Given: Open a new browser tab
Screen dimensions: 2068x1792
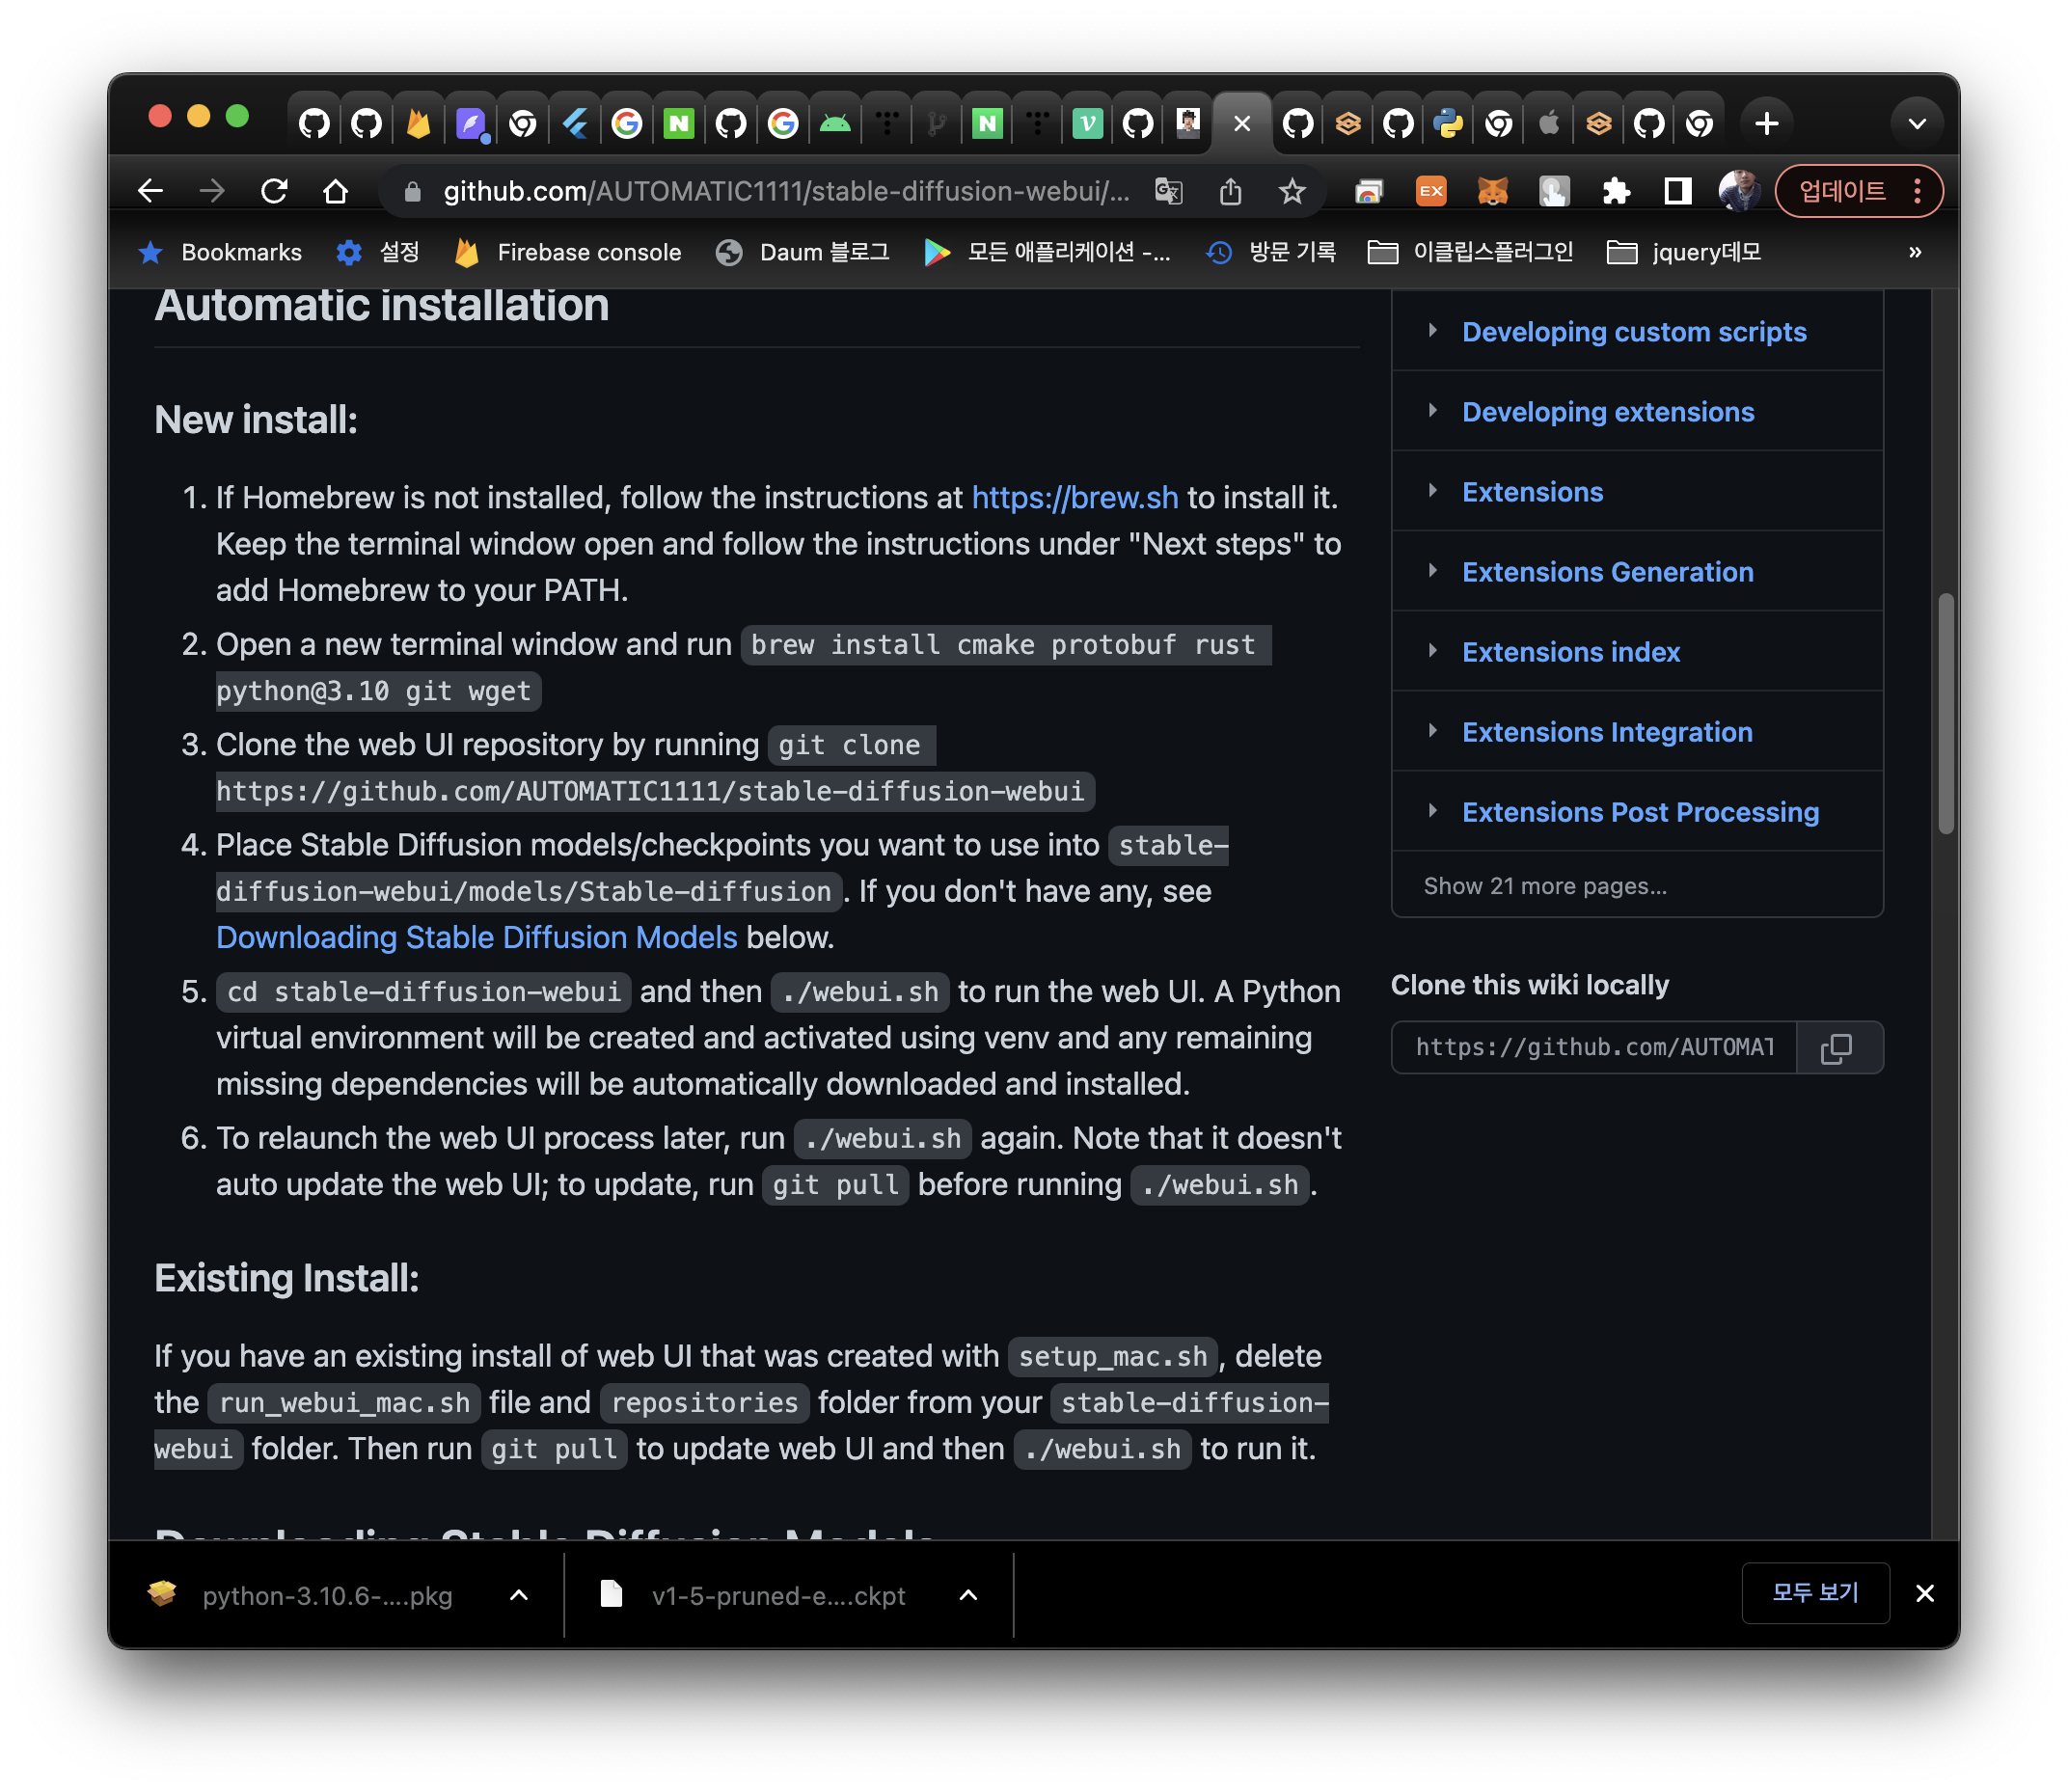Looking at the screenshot, I should point(1767,123).
